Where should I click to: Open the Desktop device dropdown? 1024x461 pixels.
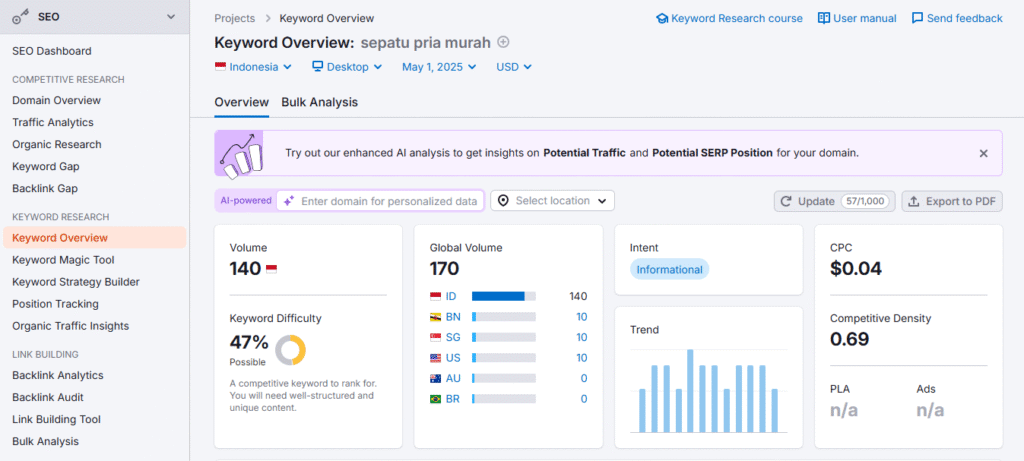tap(347, 67)
